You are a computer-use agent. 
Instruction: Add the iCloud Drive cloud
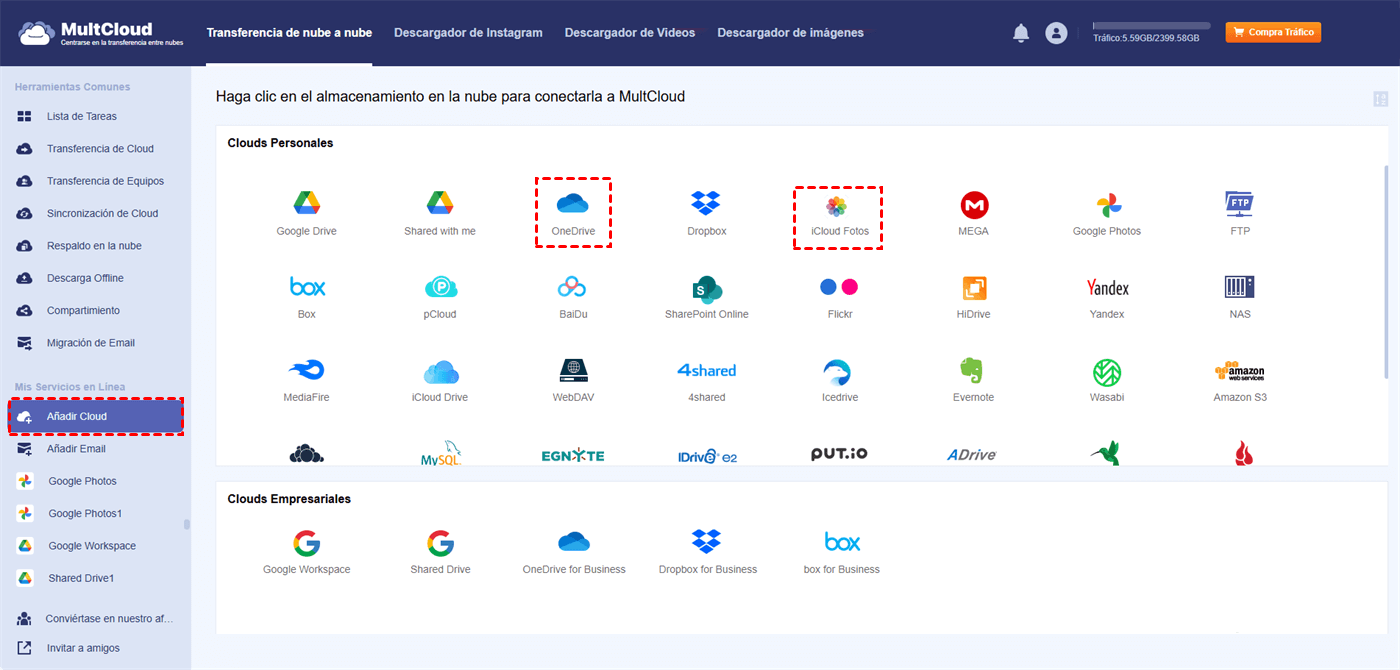click(440, 372)
